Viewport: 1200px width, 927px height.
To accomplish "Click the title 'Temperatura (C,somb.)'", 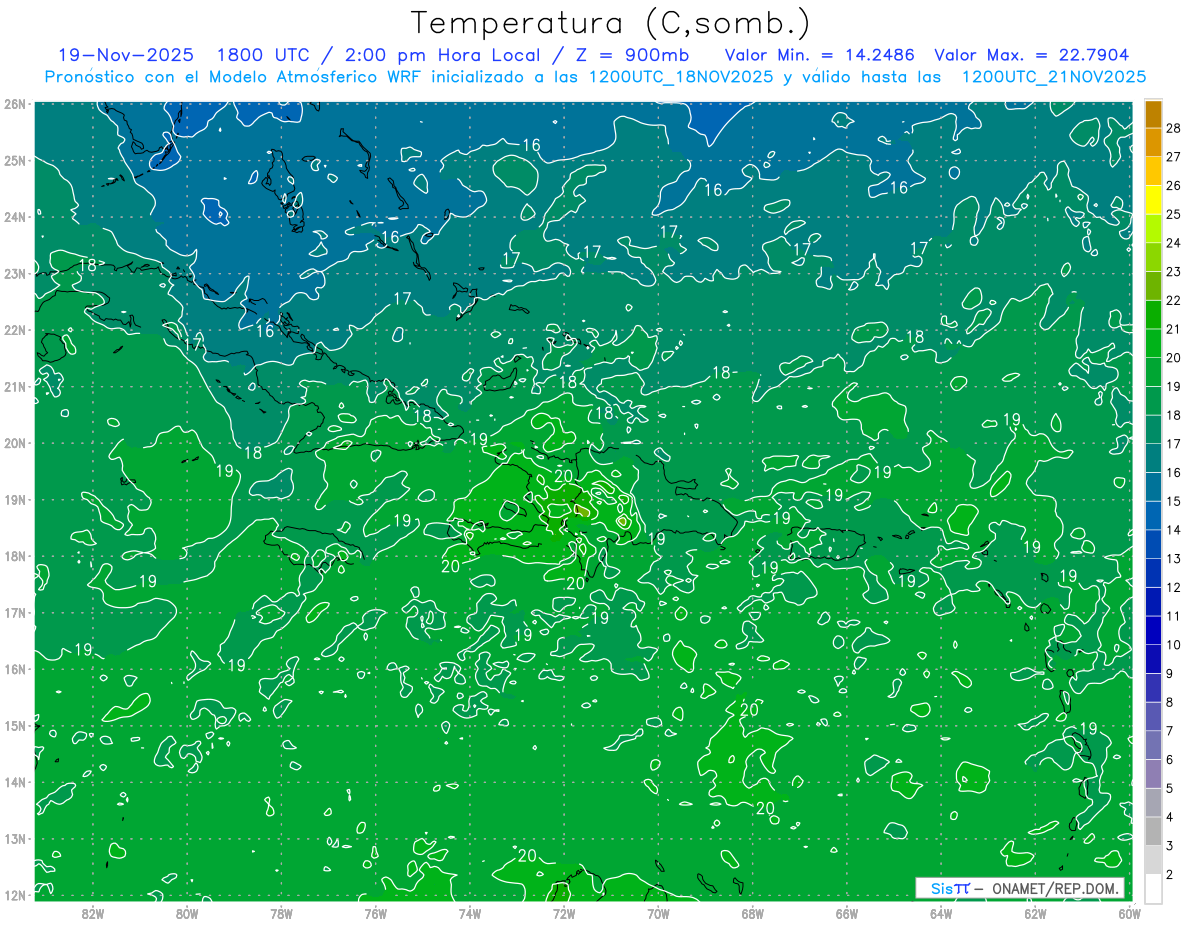I will 611,23.
